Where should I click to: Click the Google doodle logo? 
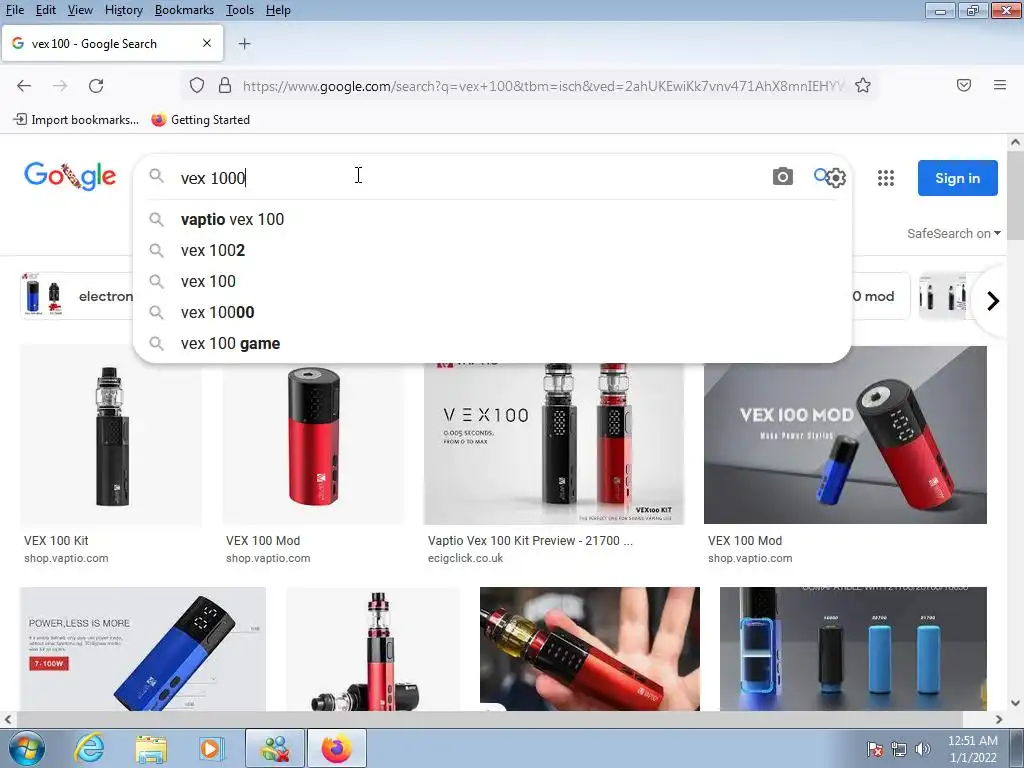[70, 176]
